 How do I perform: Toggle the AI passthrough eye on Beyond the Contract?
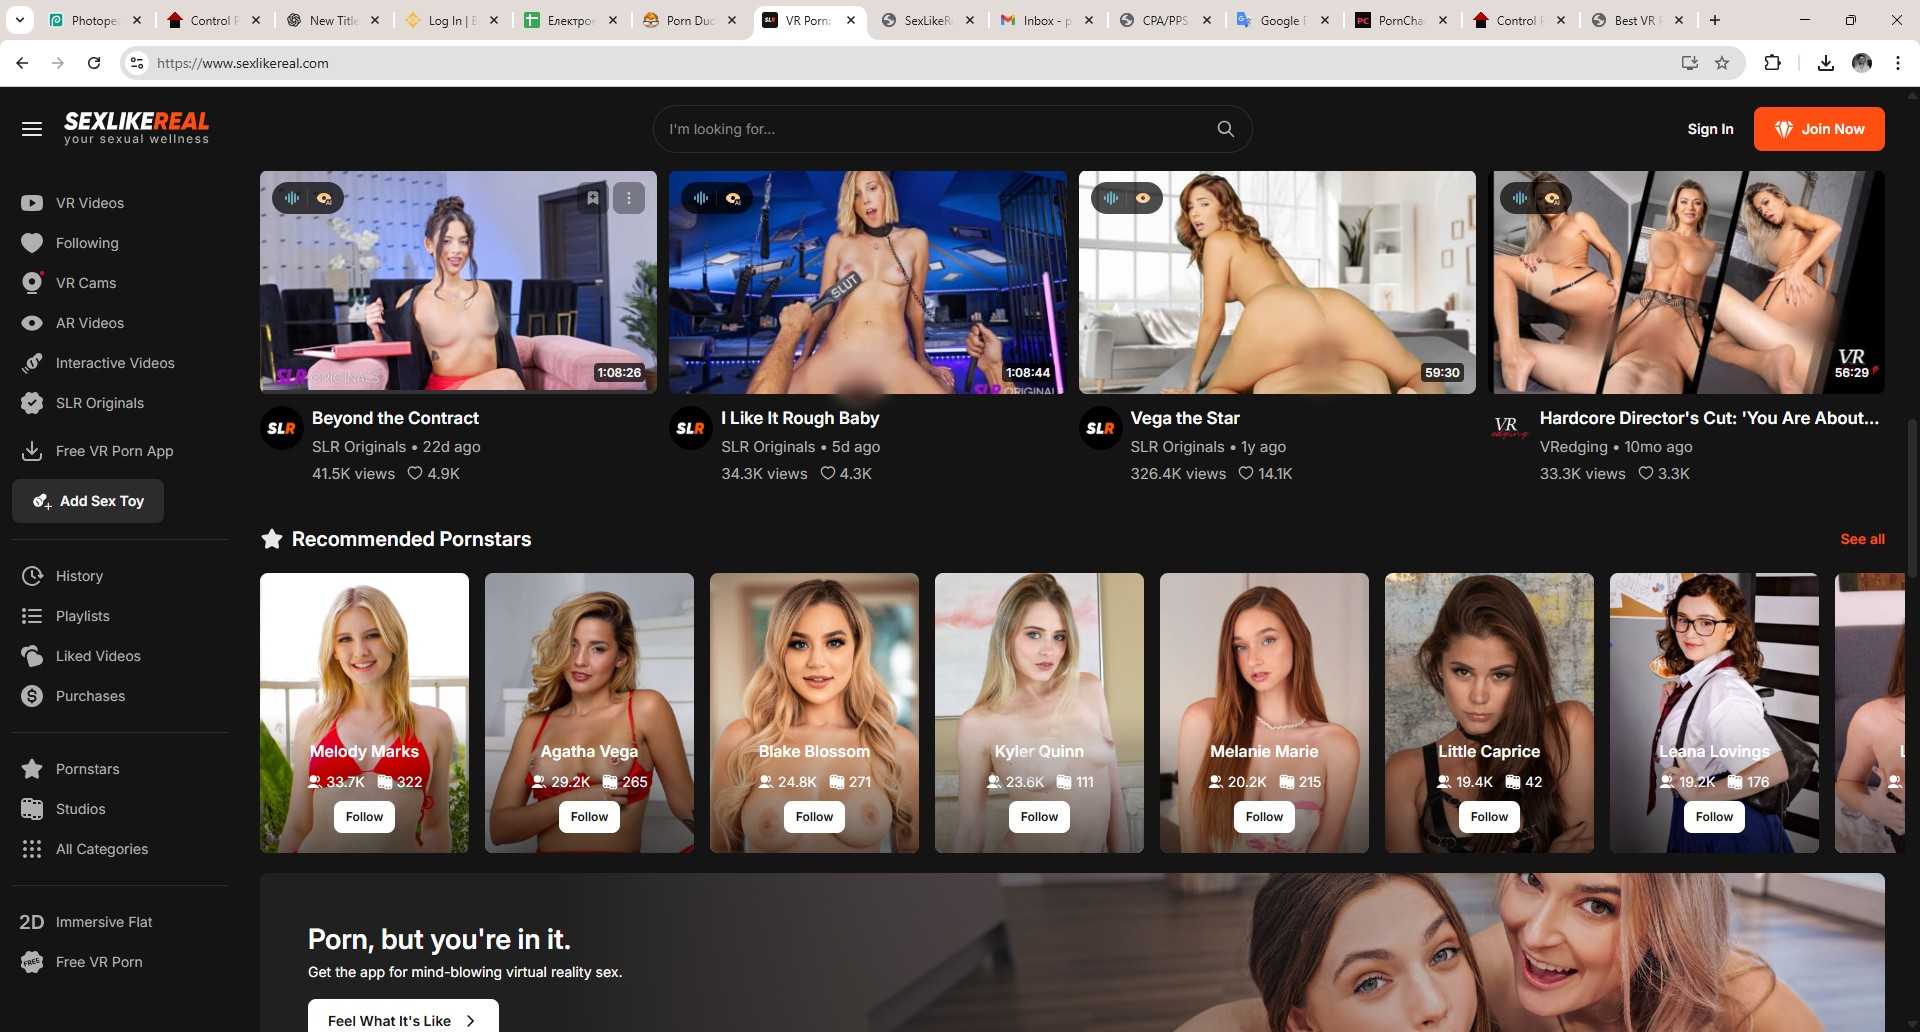point(324,198)
